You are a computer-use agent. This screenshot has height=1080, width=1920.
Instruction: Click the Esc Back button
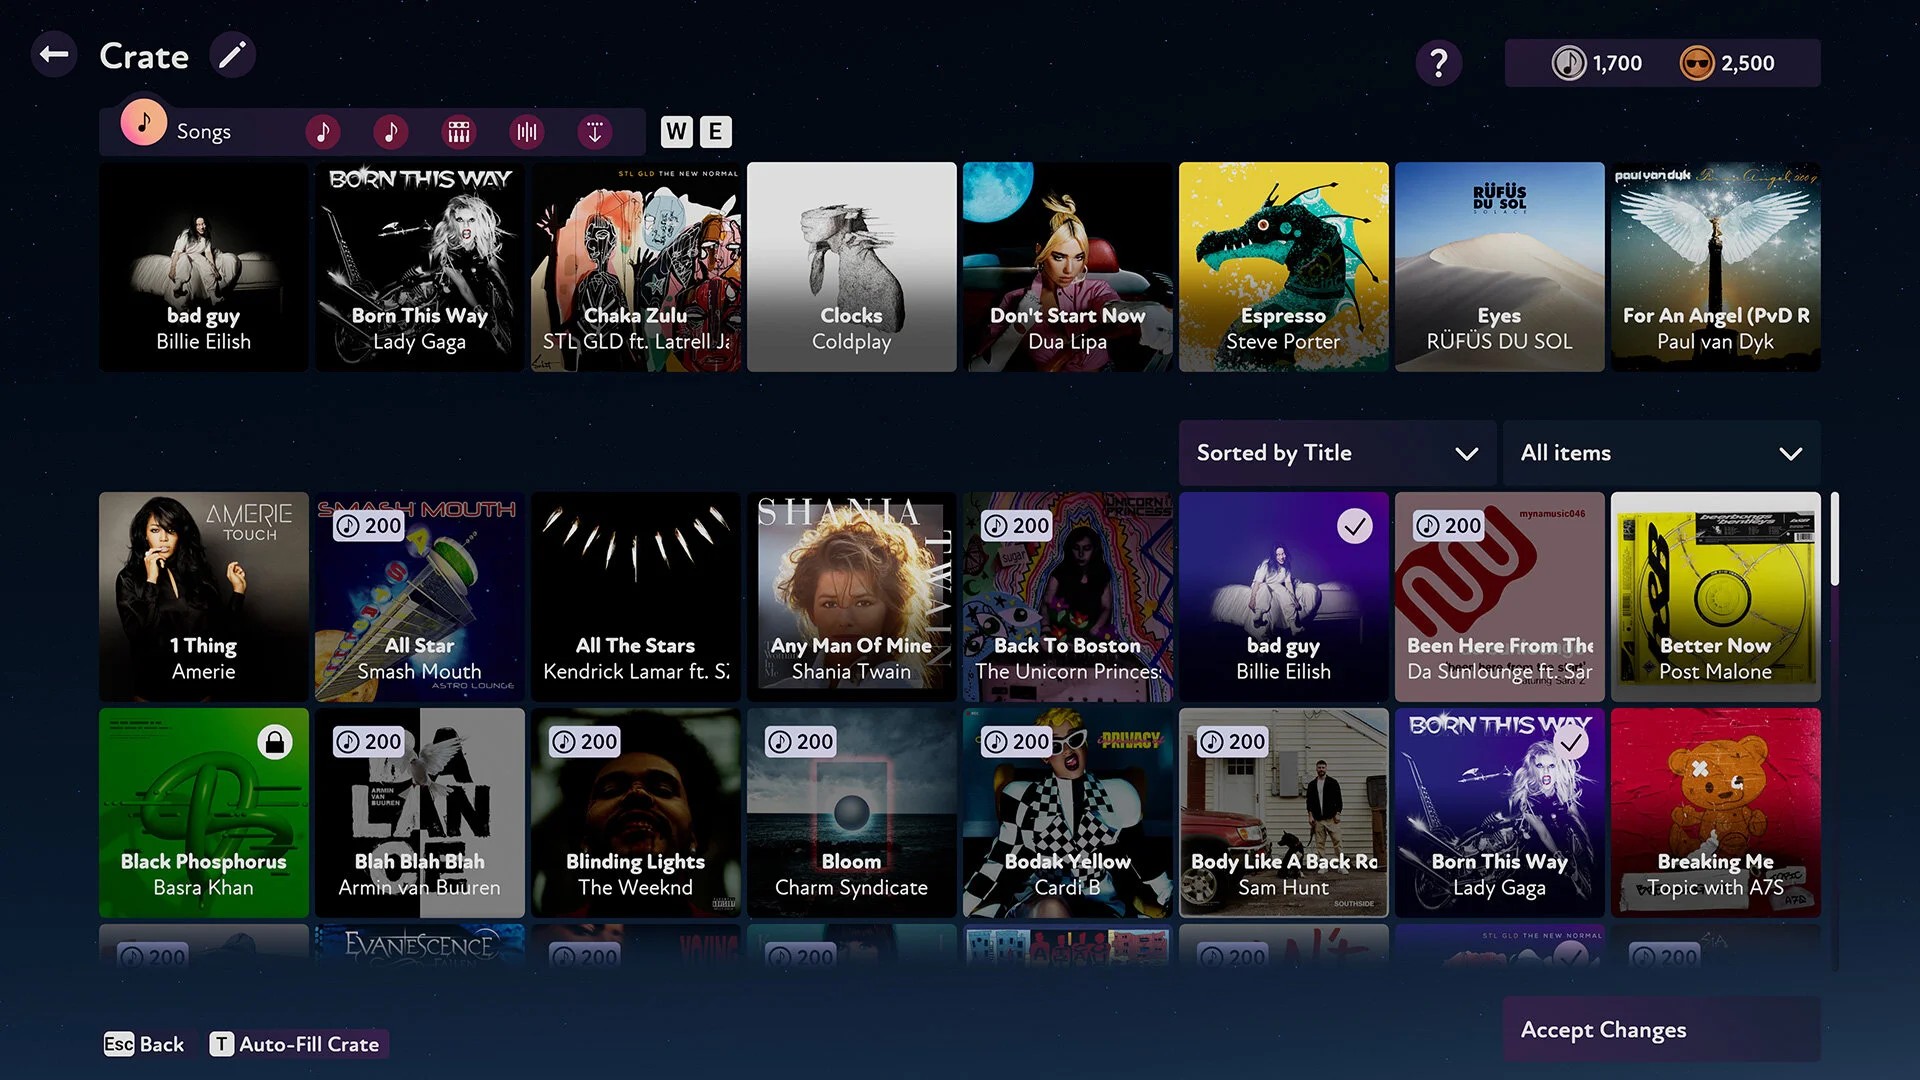144,1044
